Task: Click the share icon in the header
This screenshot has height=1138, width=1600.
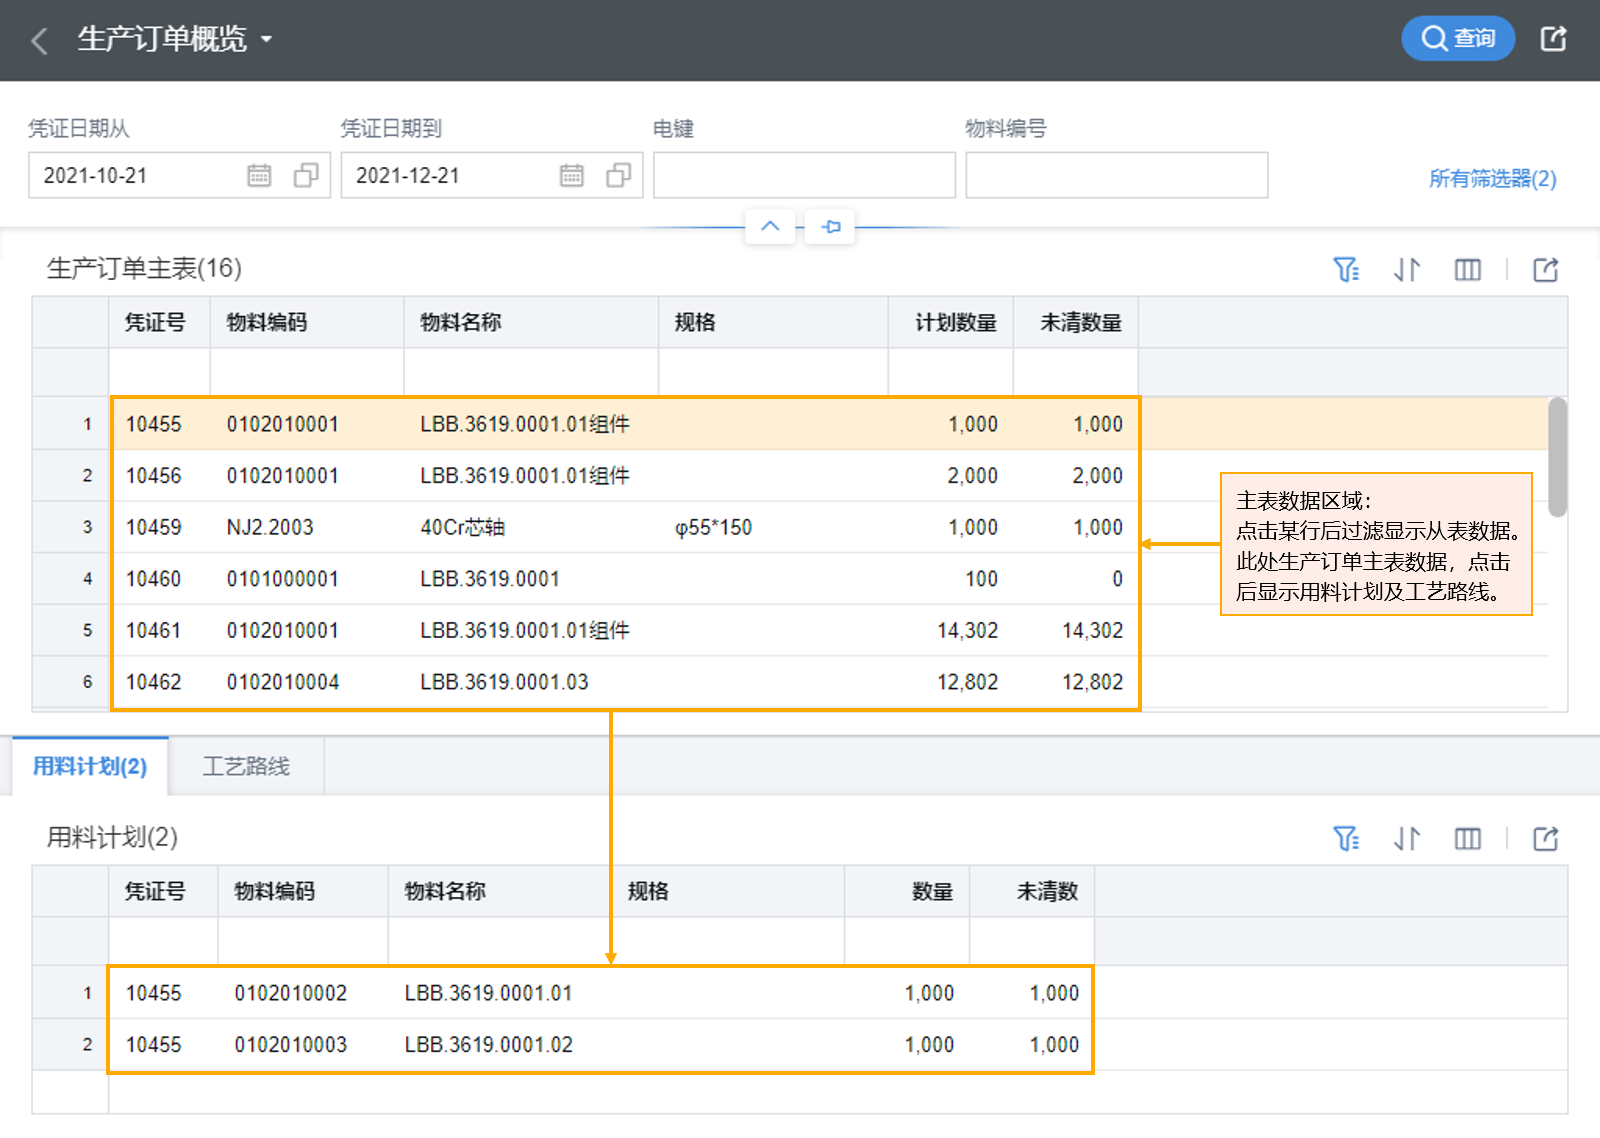Action: tap(1553, 39)
